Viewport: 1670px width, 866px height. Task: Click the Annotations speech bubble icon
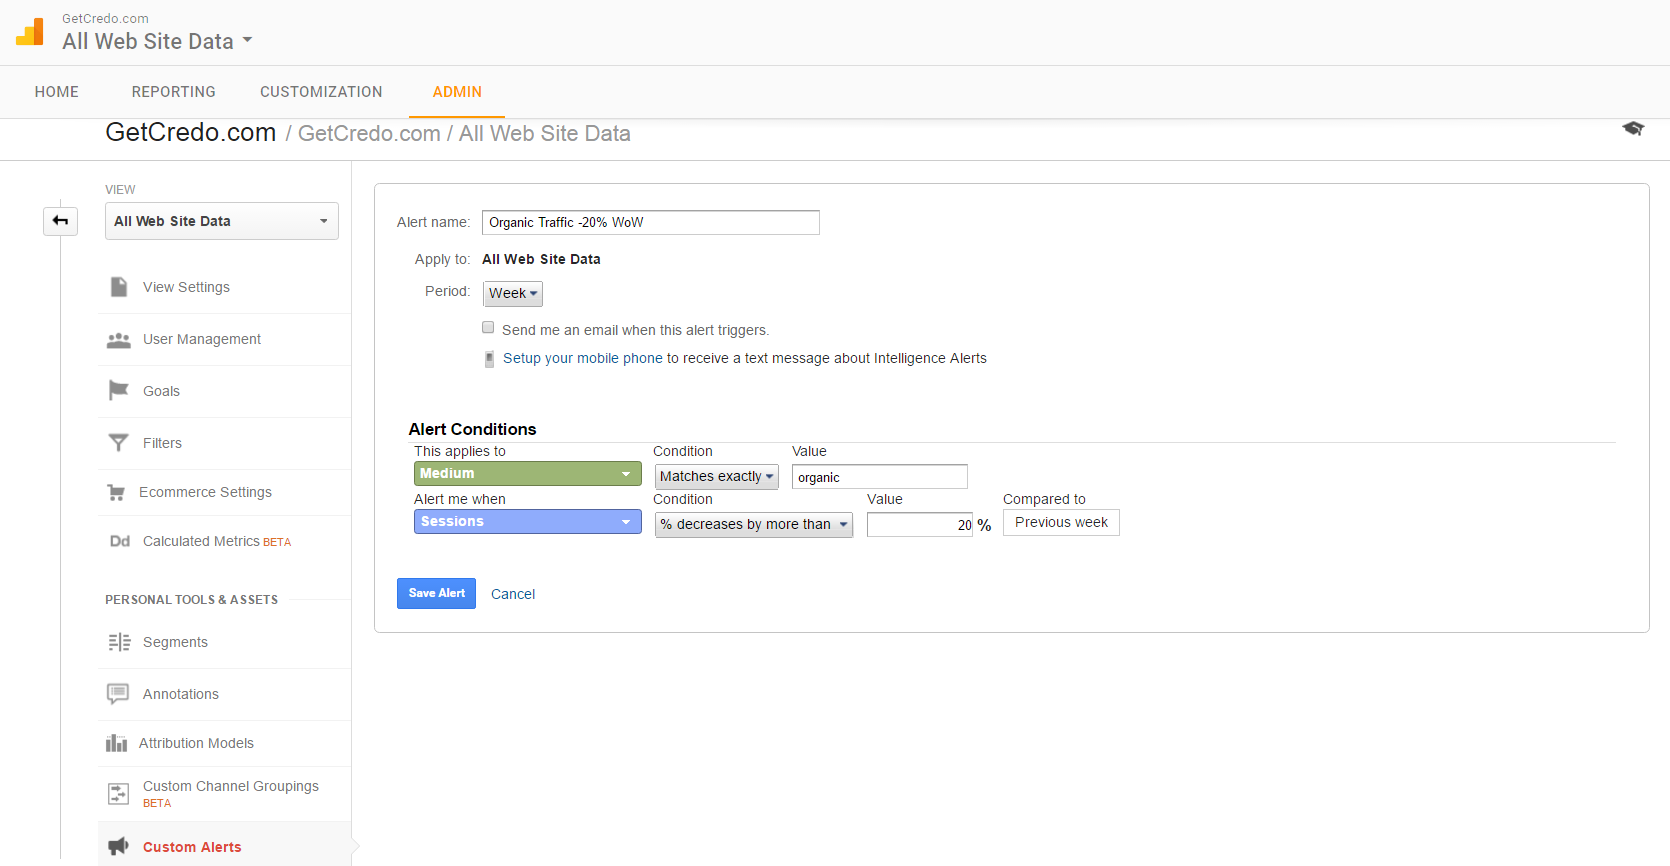pos(118,694)
